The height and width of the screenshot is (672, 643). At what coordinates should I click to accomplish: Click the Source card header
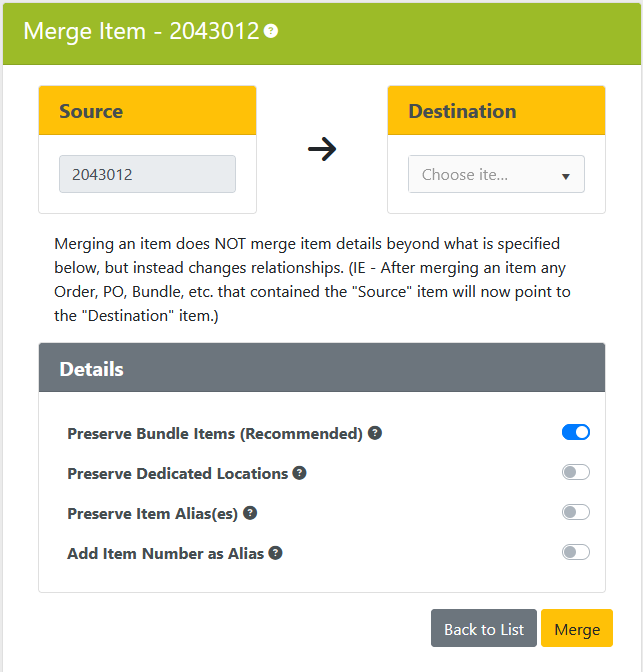[x=147, y=111]
